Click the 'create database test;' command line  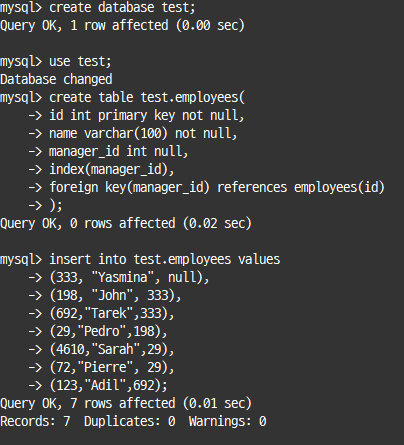click(x=122, y=8)
